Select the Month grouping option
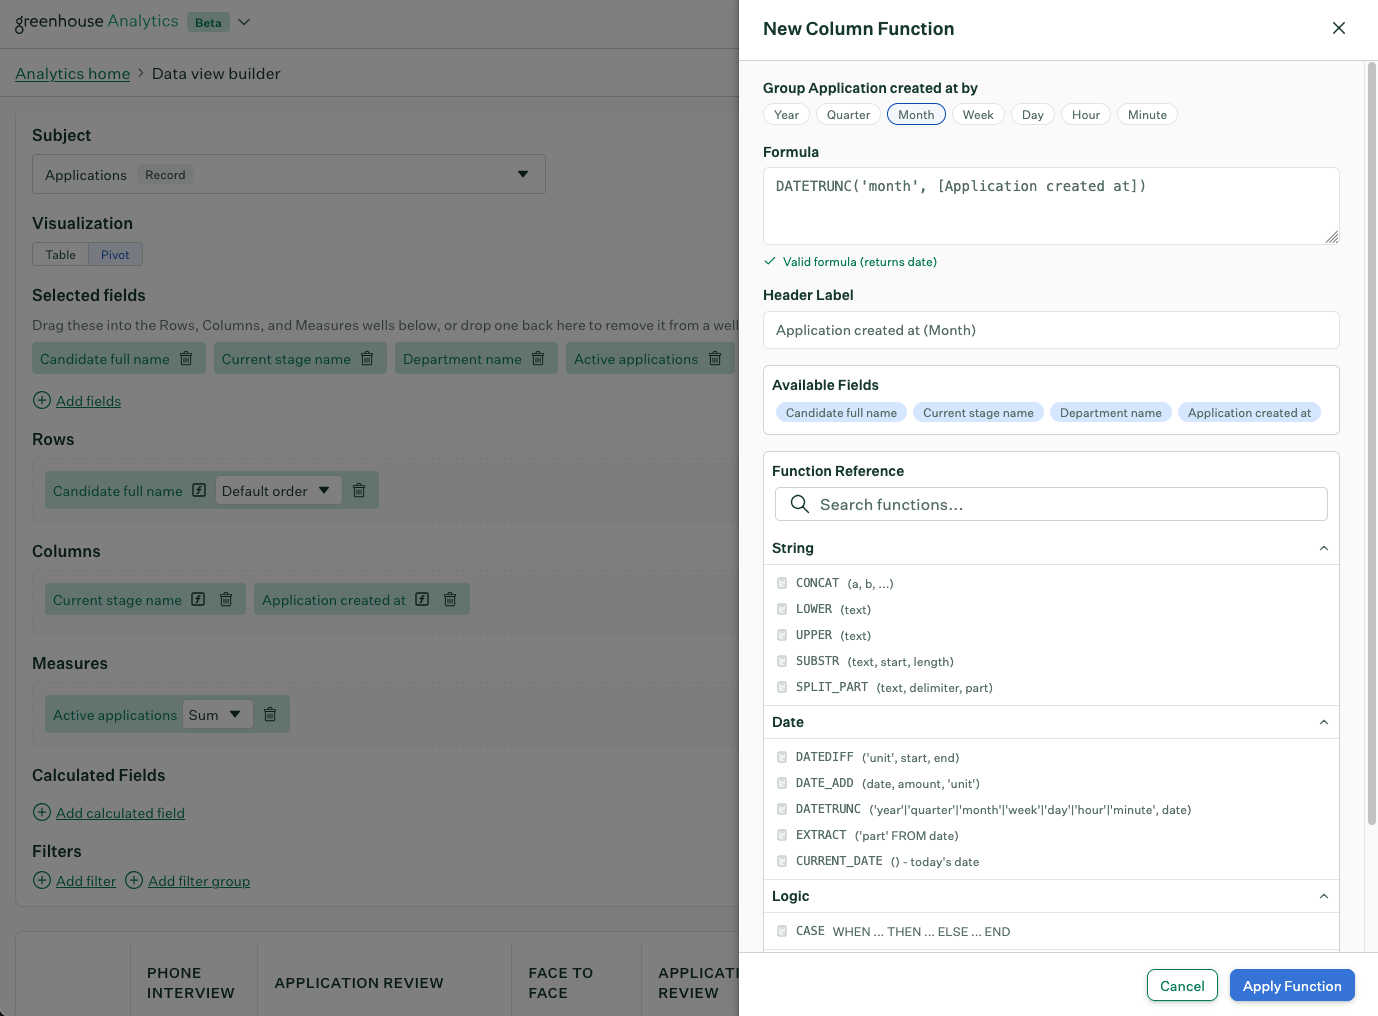The height and width of the screenshot is (1016, 1378). tap(916, 114)
